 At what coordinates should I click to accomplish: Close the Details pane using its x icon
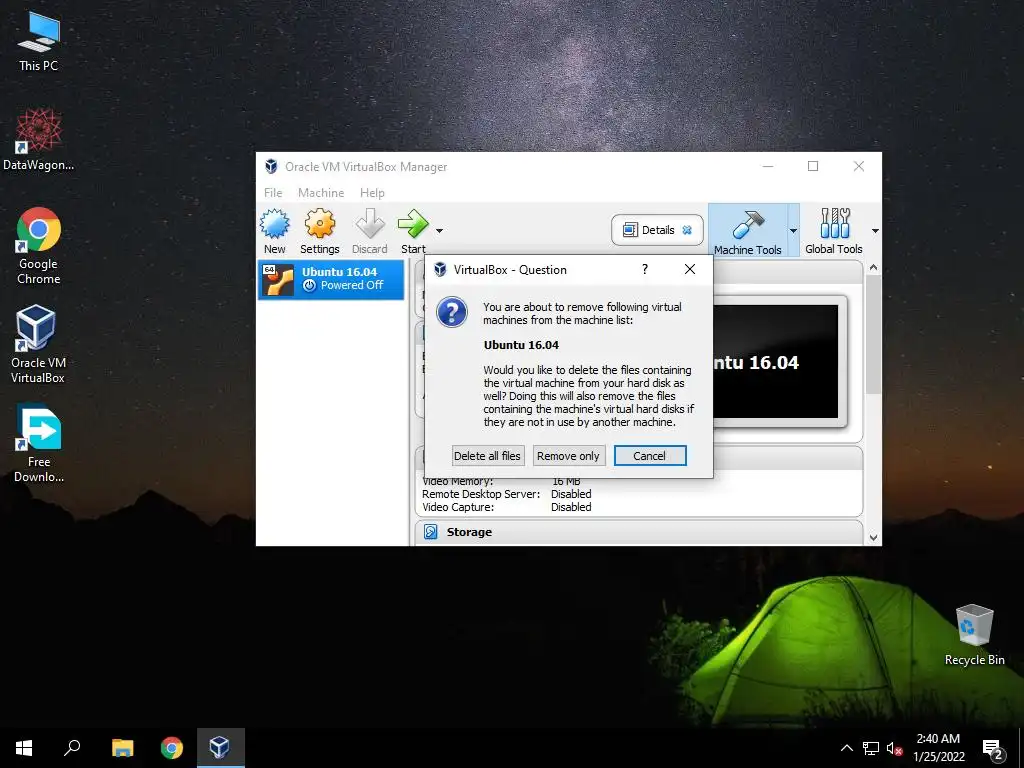[687, 230]
